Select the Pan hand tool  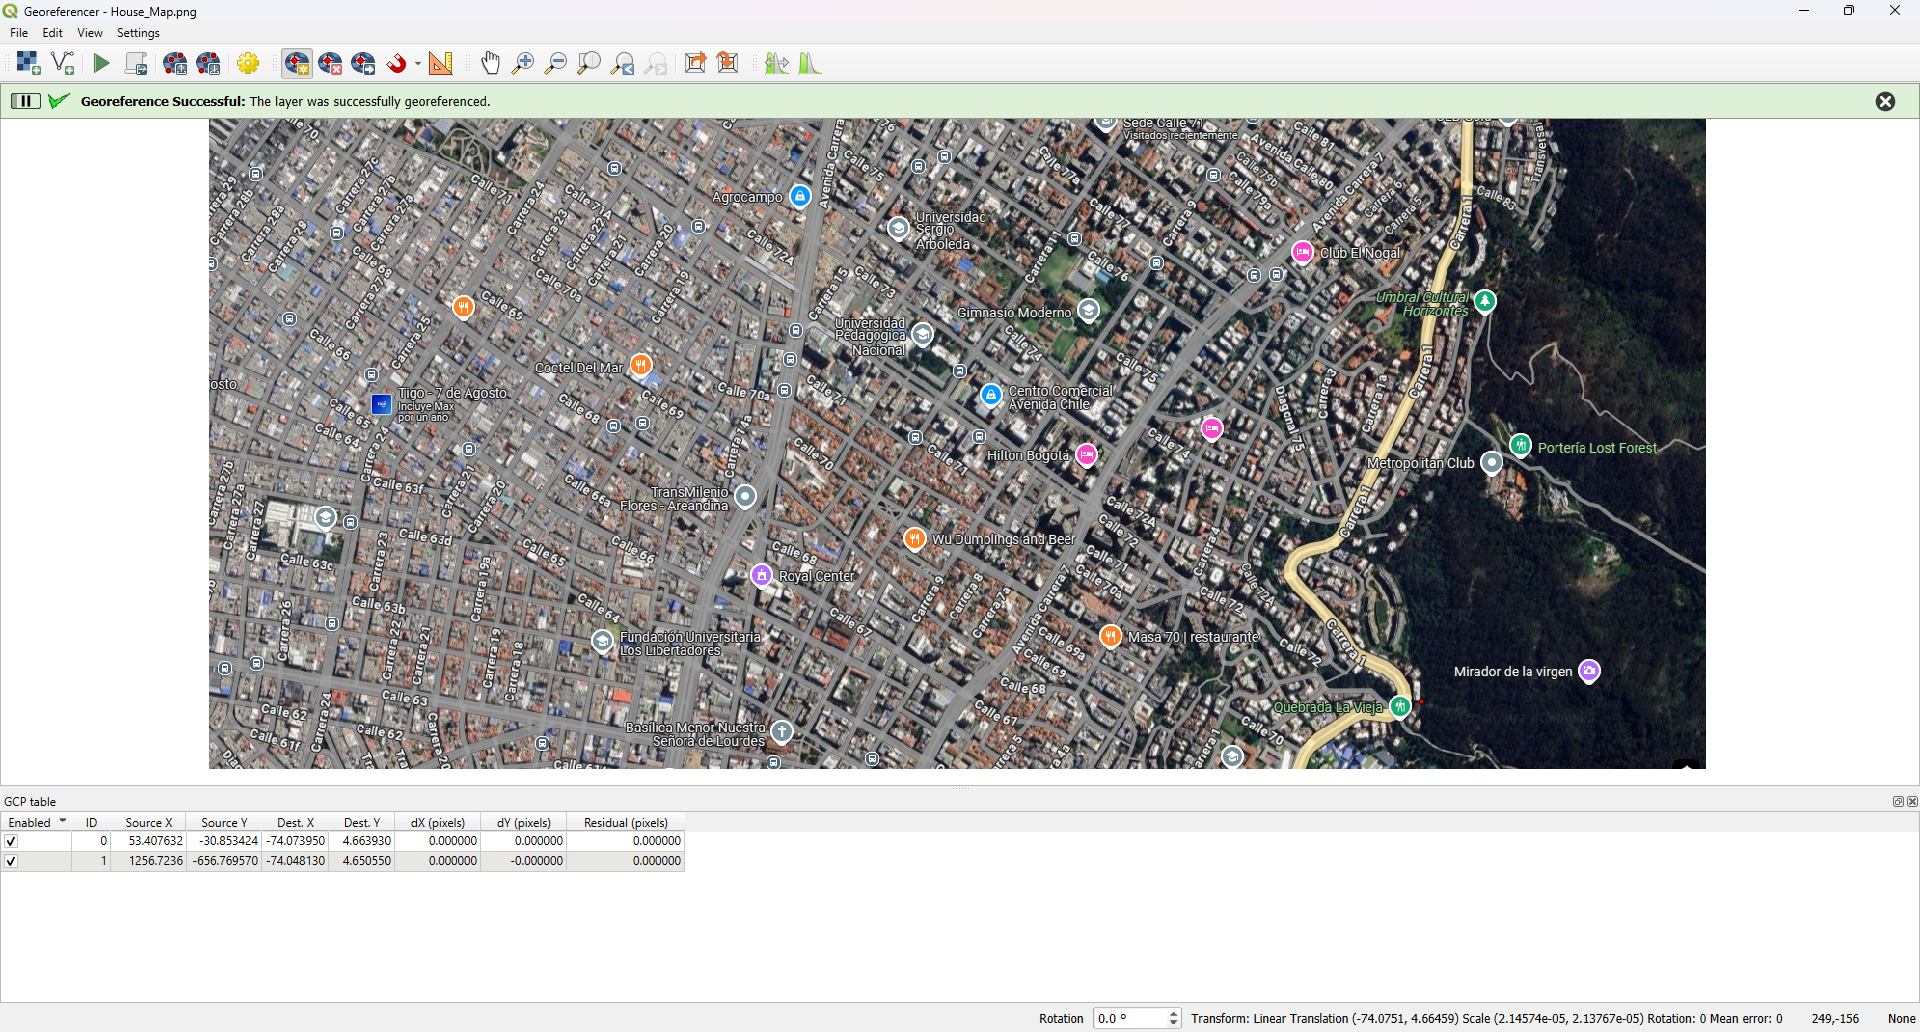(490, 64)
